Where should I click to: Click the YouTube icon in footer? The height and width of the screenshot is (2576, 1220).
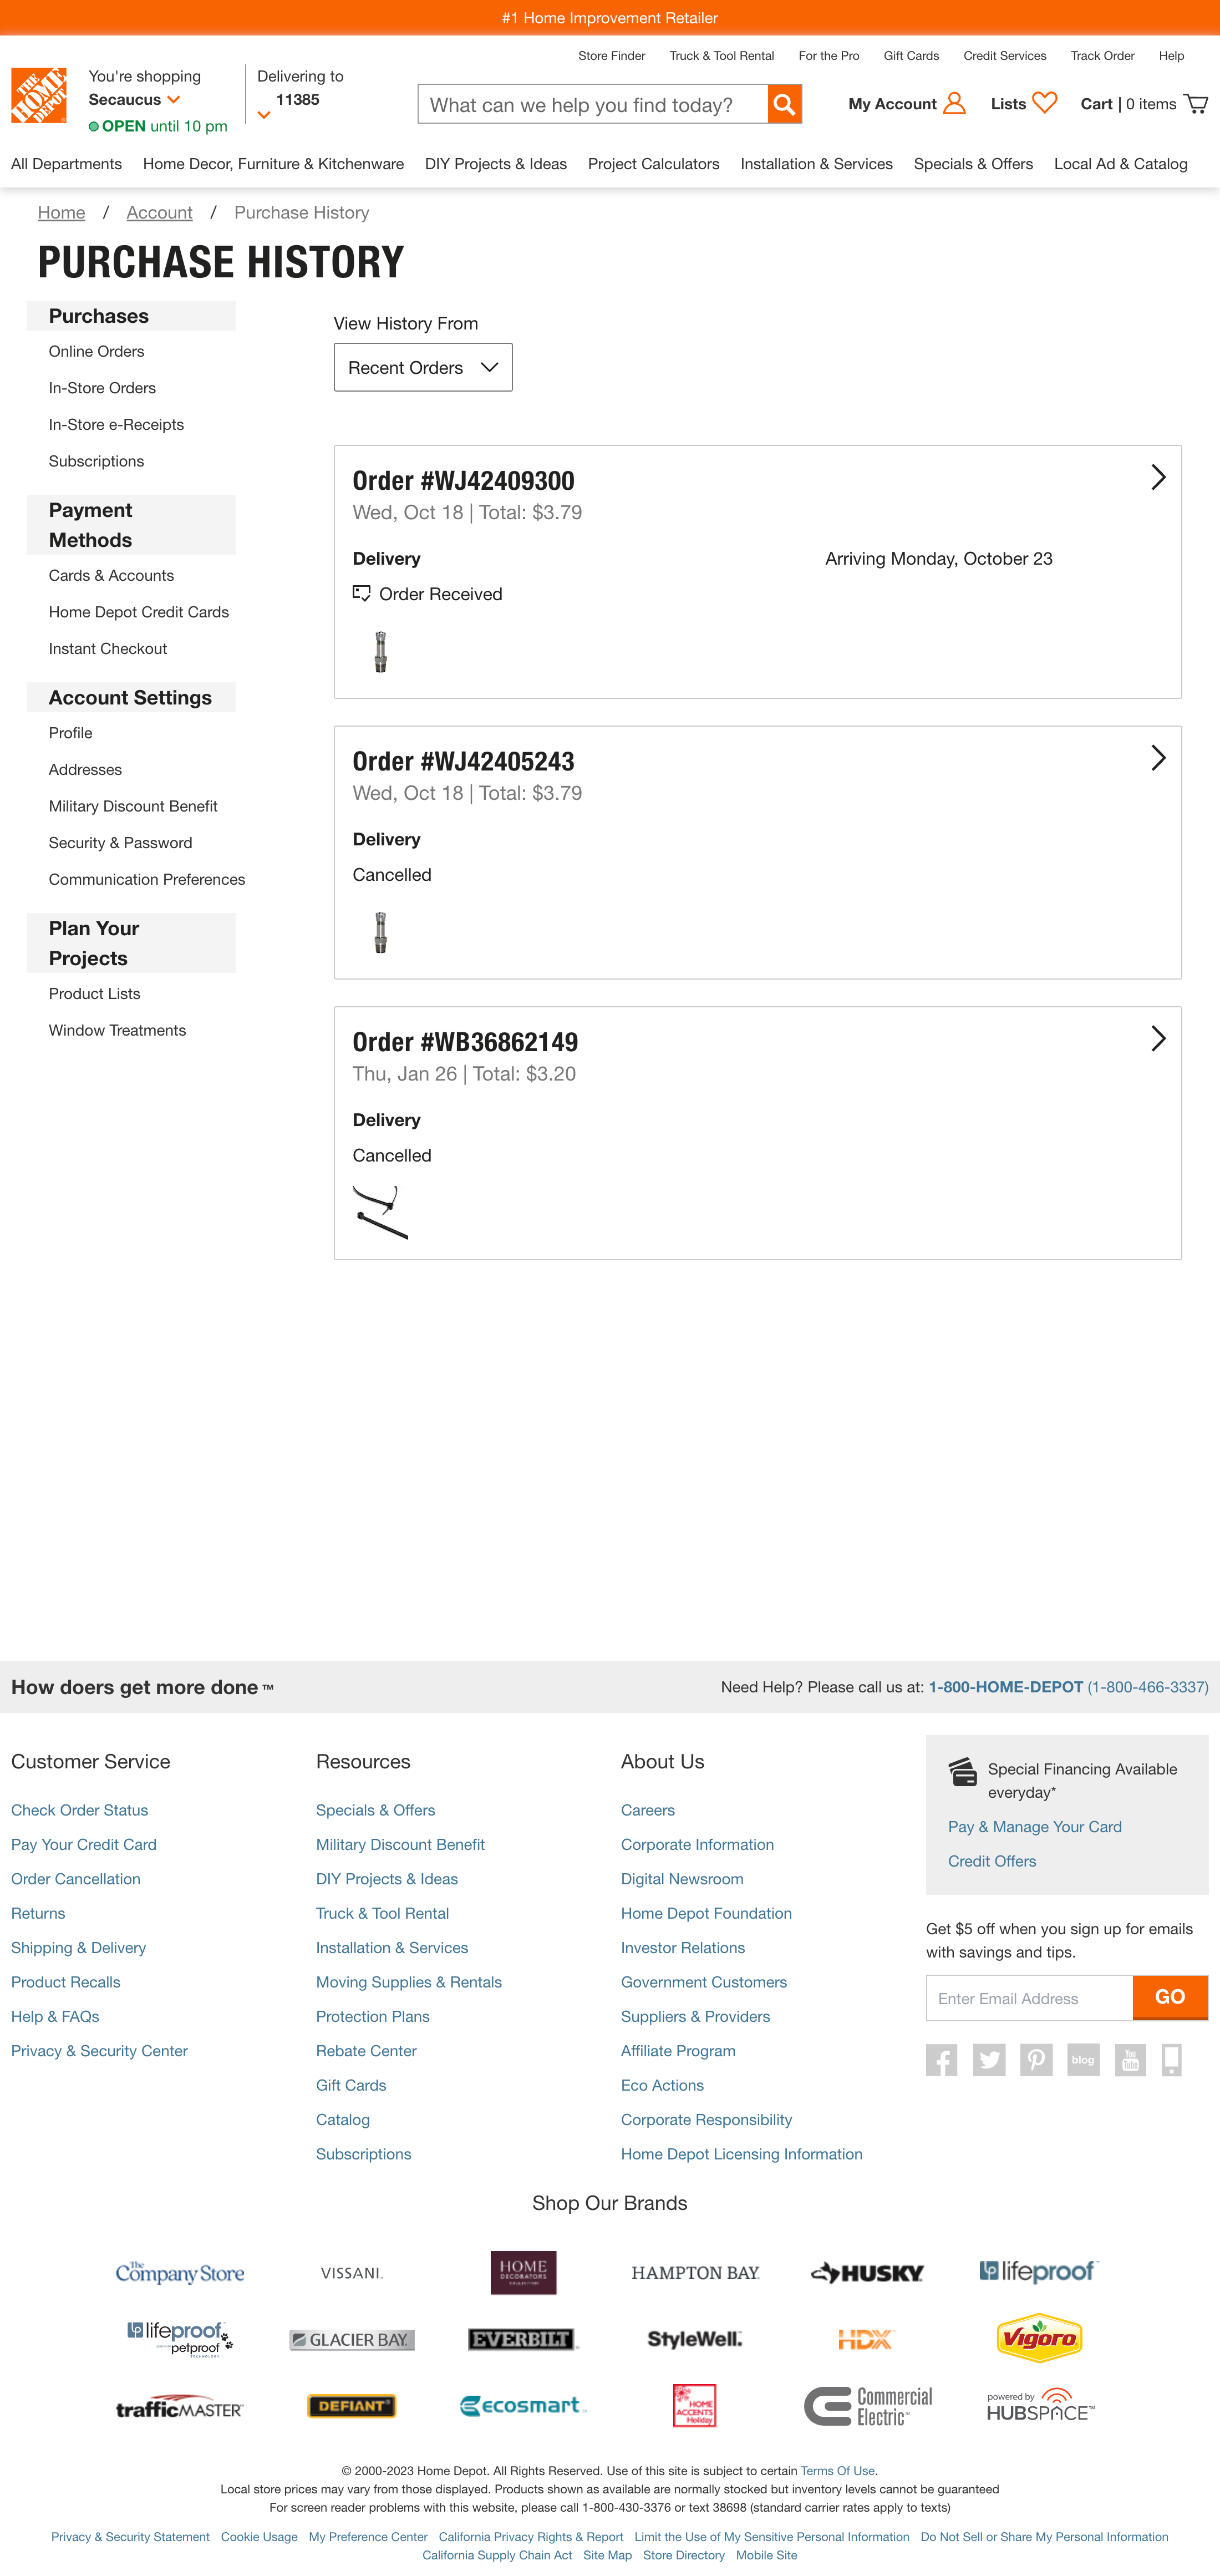pyautogui.click(x=1130, y=2060)
